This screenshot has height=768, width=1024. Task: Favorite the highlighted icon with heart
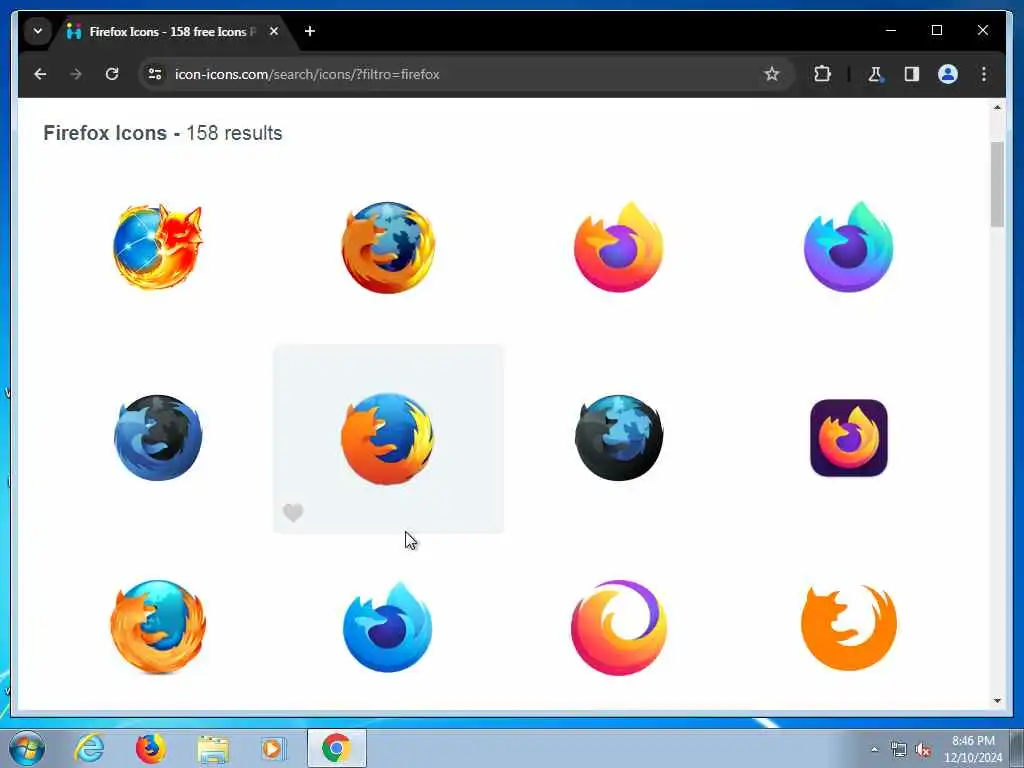coord(293,513)
